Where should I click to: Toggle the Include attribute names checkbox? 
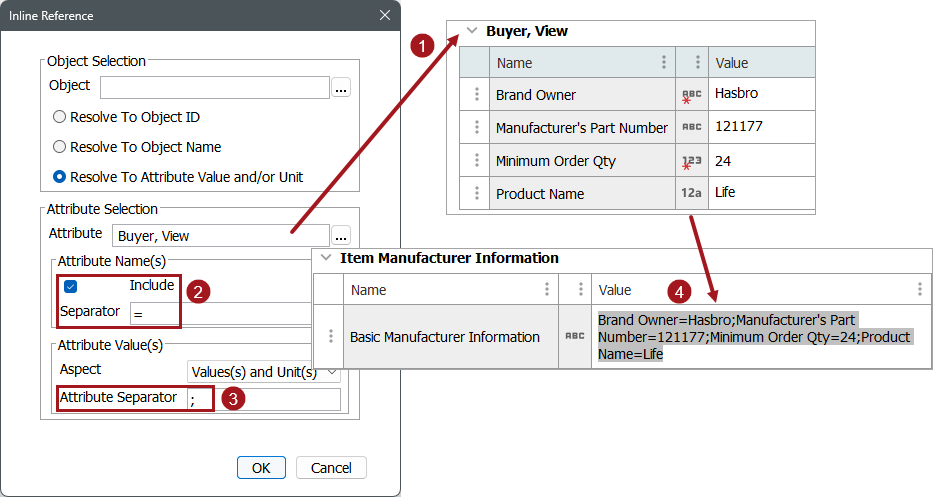point(70,286)
